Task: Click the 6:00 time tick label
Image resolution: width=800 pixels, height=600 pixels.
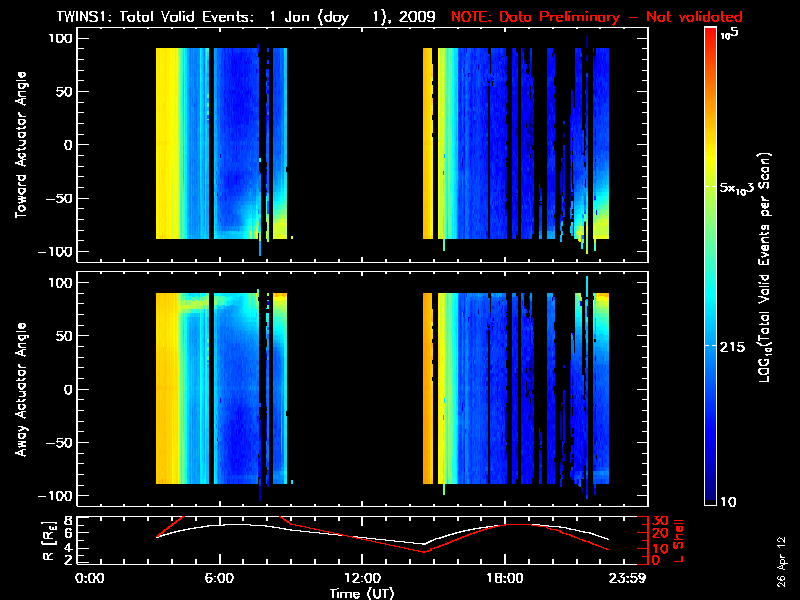Action: pyautogui.click(x=219, y=578)
